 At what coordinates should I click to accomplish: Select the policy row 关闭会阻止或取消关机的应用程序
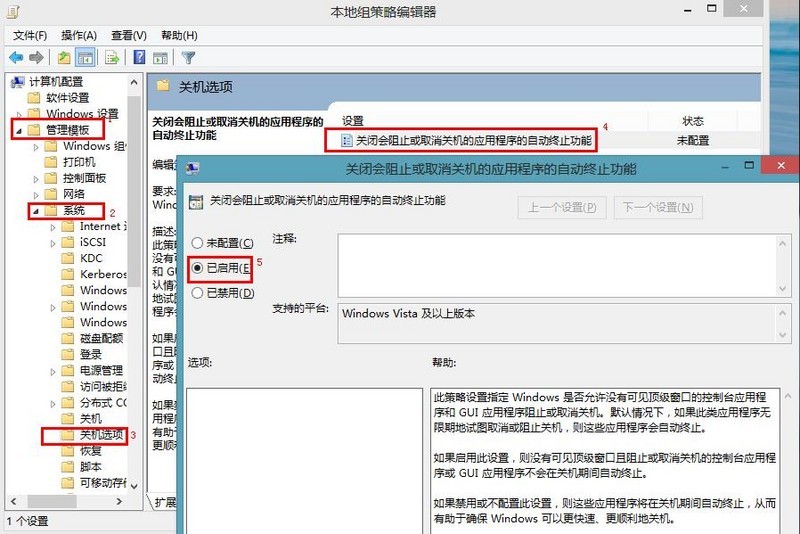[473, 140]
